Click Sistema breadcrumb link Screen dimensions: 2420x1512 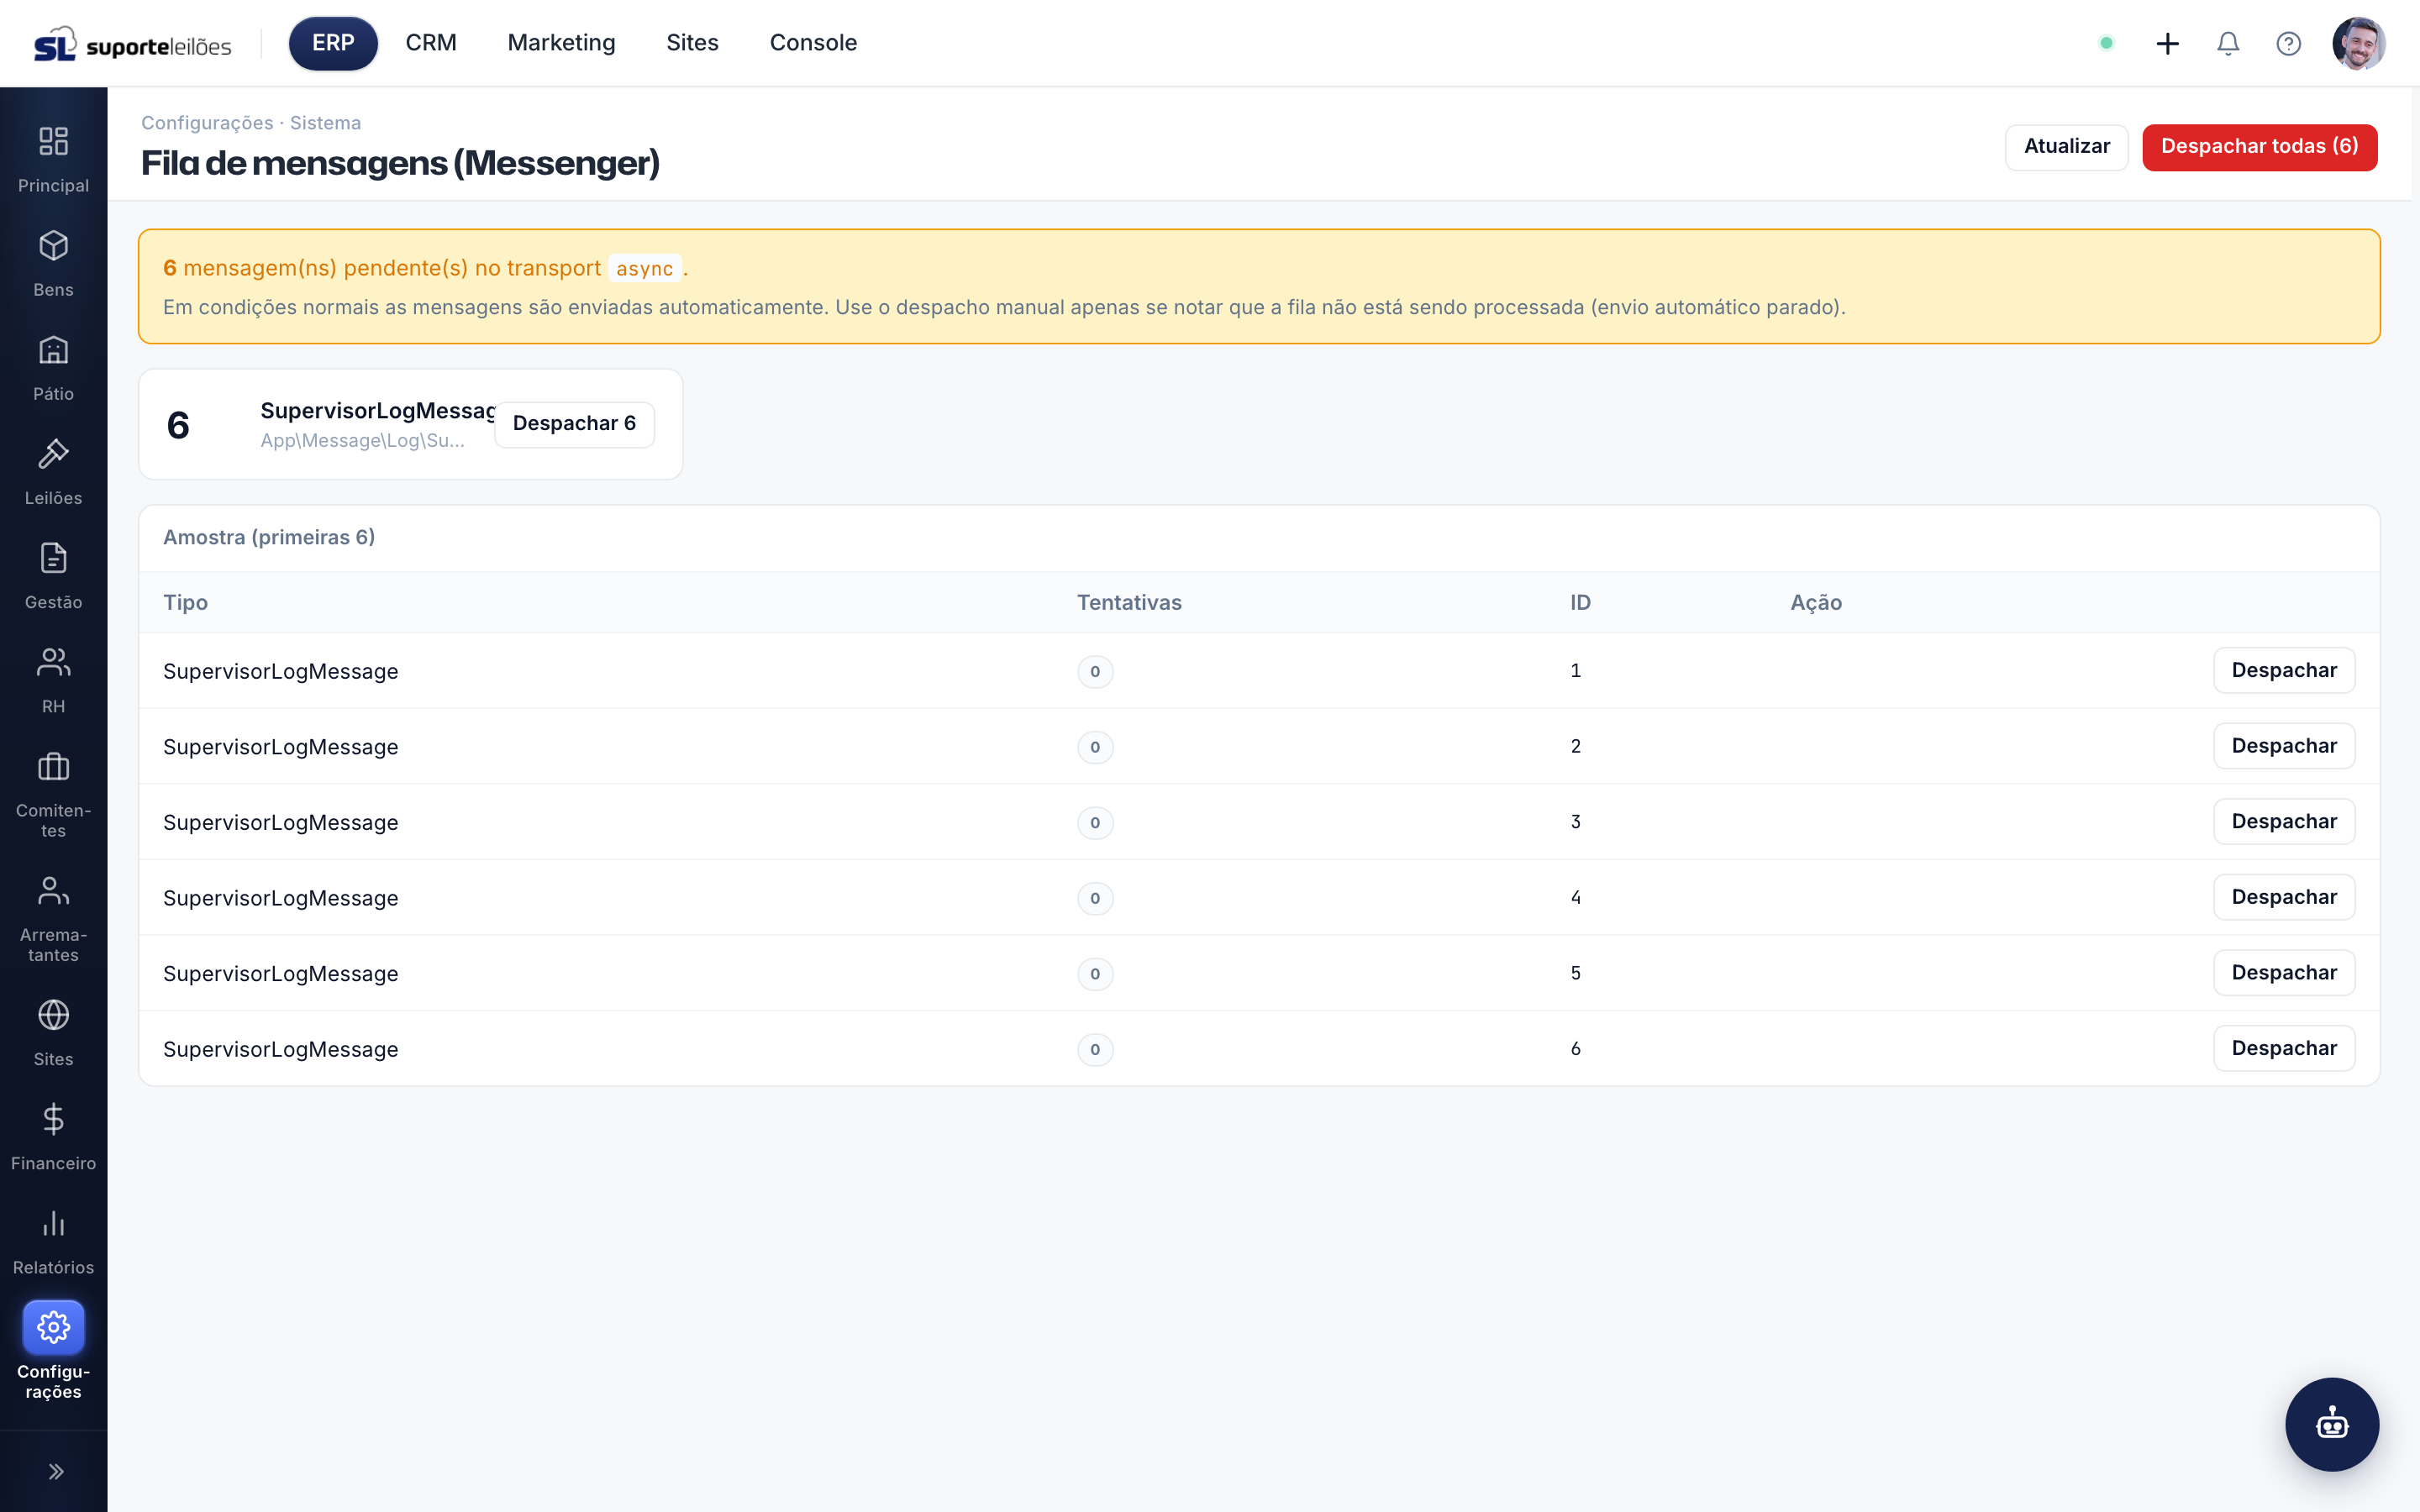[x=325, y=123]
